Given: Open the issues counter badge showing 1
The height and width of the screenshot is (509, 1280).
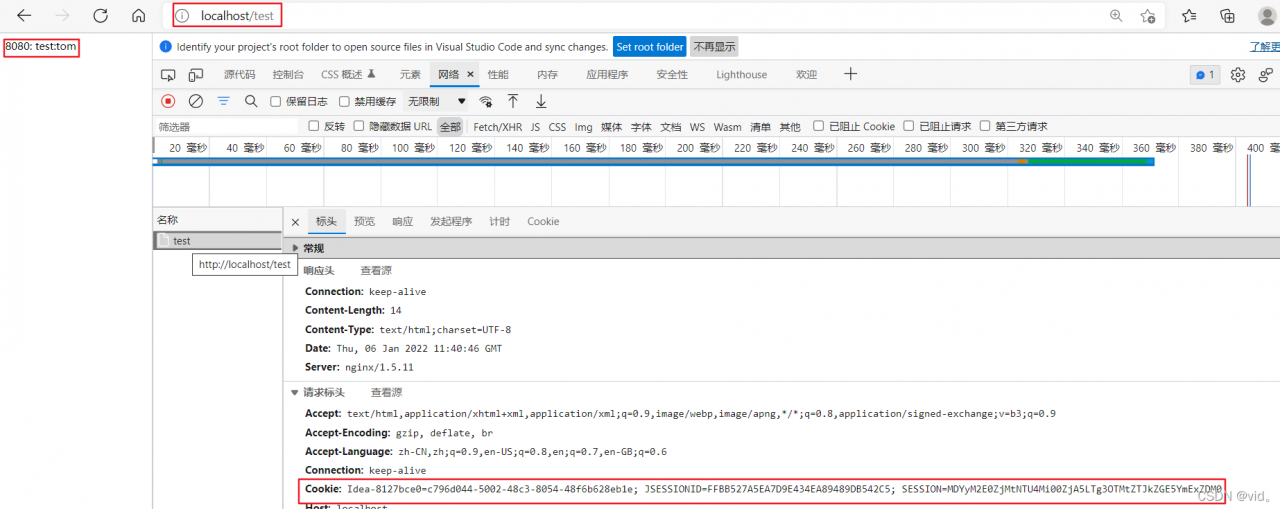Looking at the screenshot, I should coord(1204,75).
